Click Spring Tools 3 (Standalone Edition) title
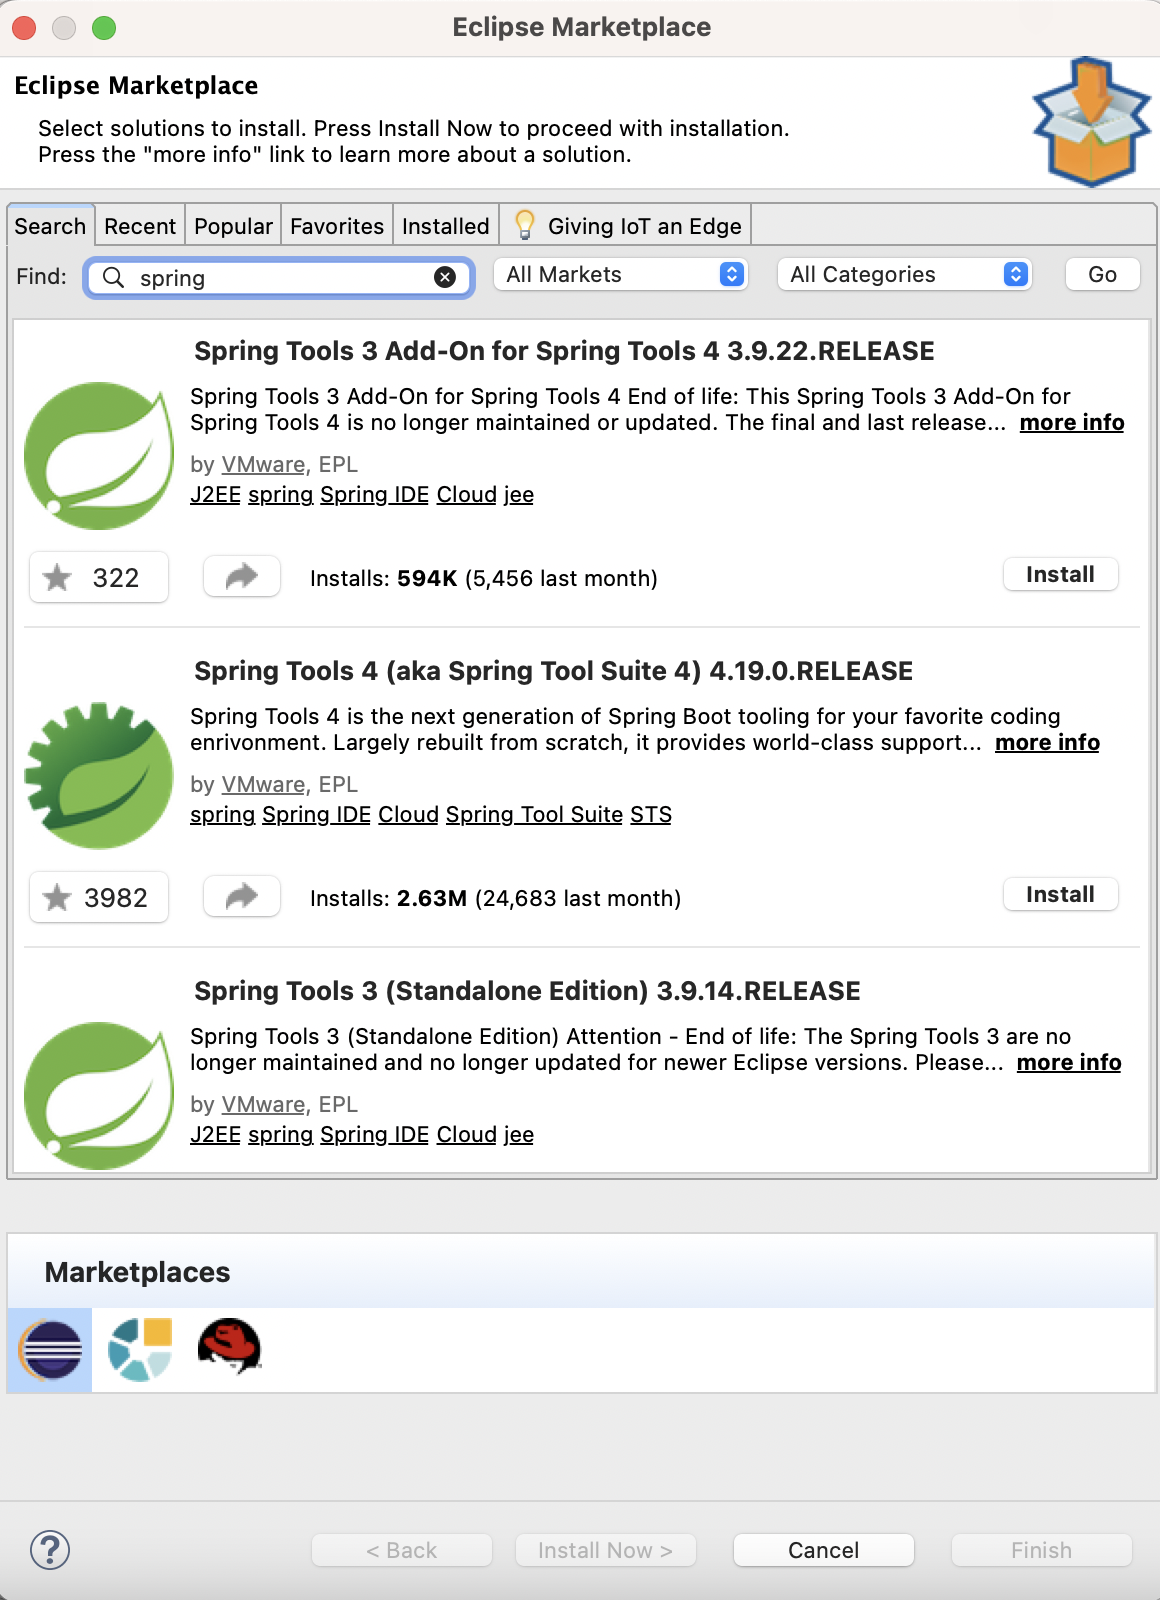The height and width of the screenshot is (1600, 1160). tap(527, 990)
